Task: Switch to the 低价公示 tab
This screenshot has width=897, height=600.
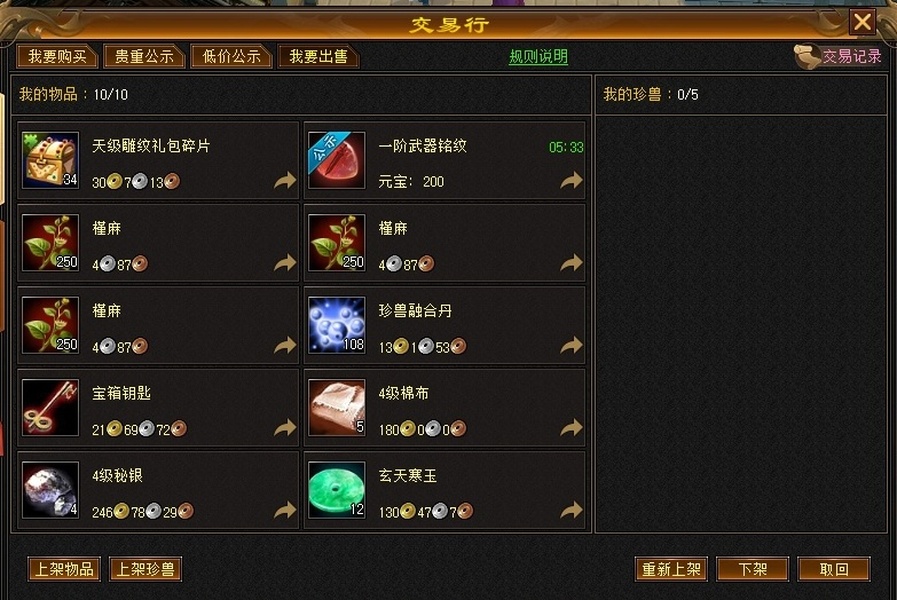Action: pyautogui.click(x=231, y=56)
